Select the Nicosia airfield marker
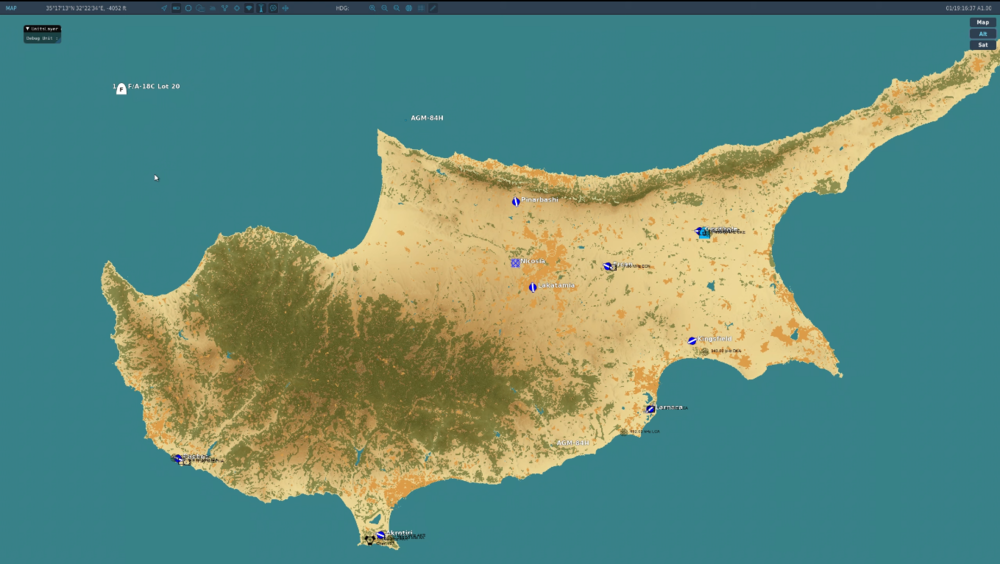 (x=515, y=263)
